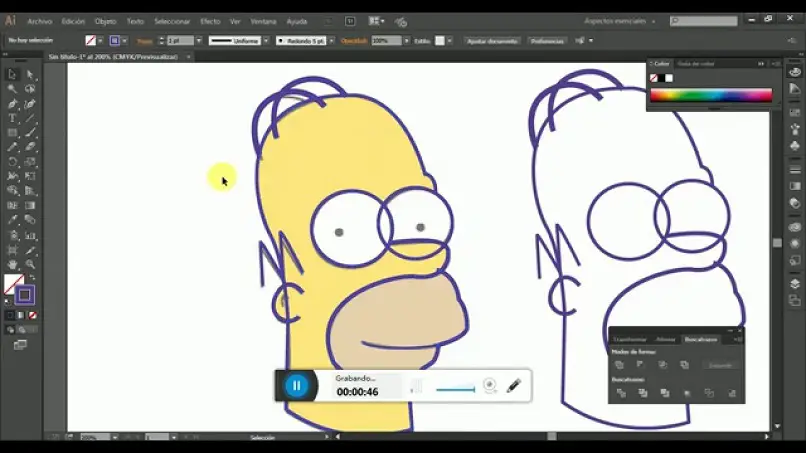Select the Pen tool

12,104
